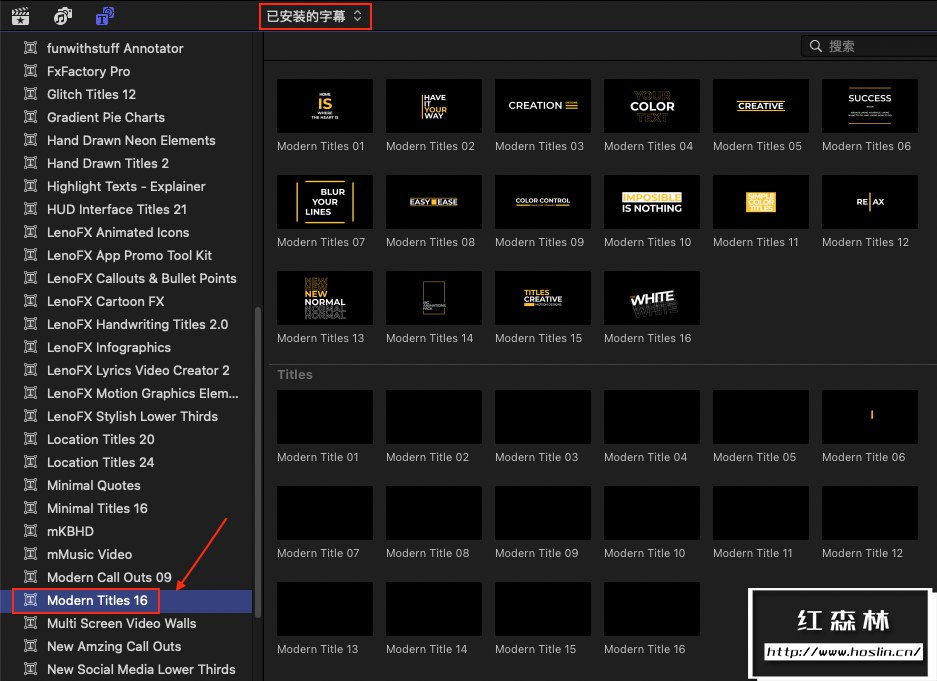Click the icon beside FxFactory Pro
Viewport: 937px width, 681px height.
coord(30,71)
